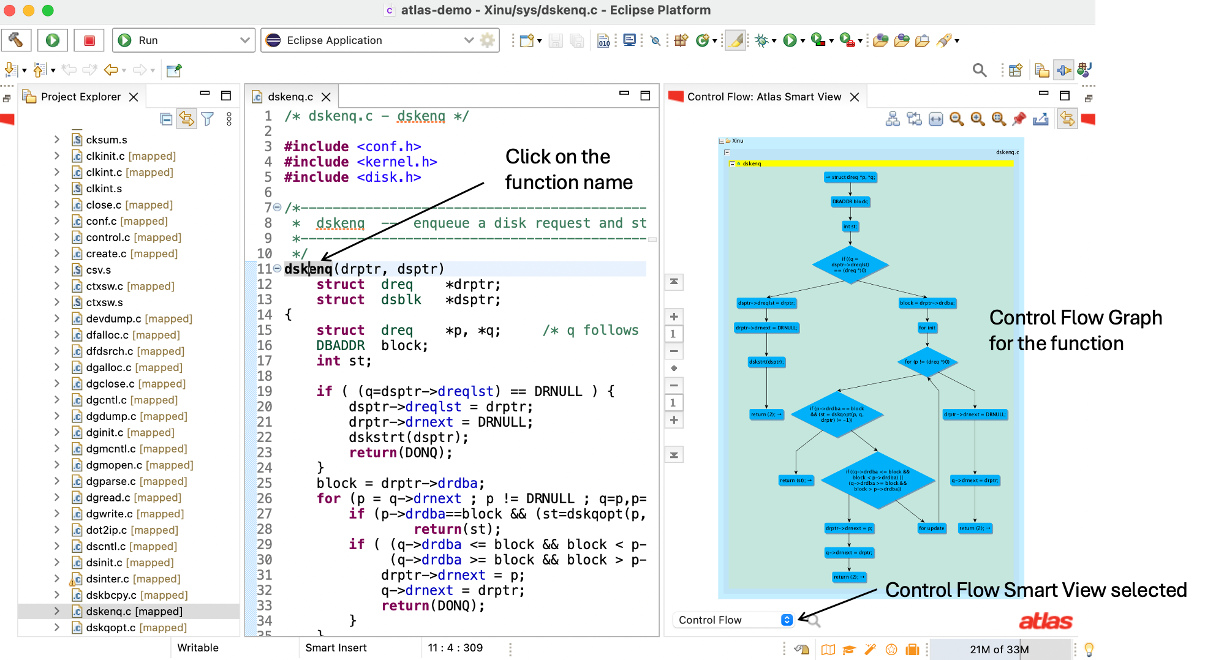The image size is (1224, 660).
Task: Close the dskenq.c editor tab
Action: (325, 97)
